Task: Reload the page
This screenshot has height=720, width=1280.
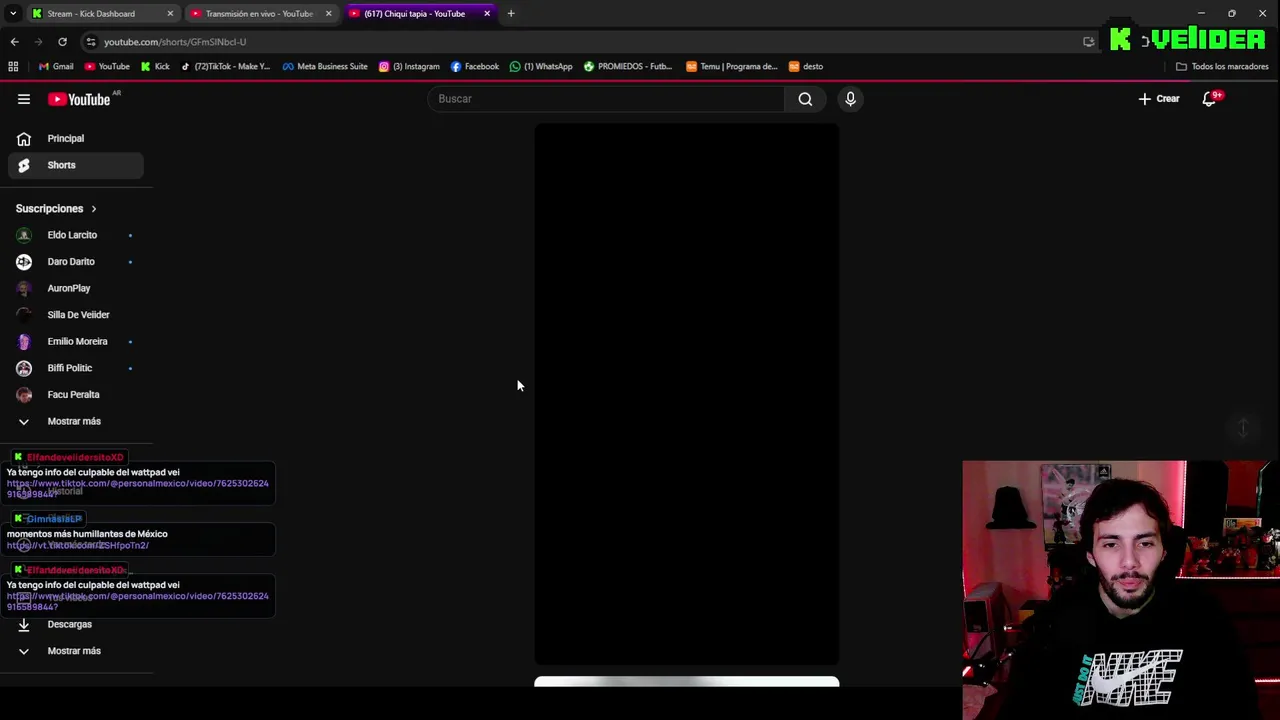Action: click(62, 42)
